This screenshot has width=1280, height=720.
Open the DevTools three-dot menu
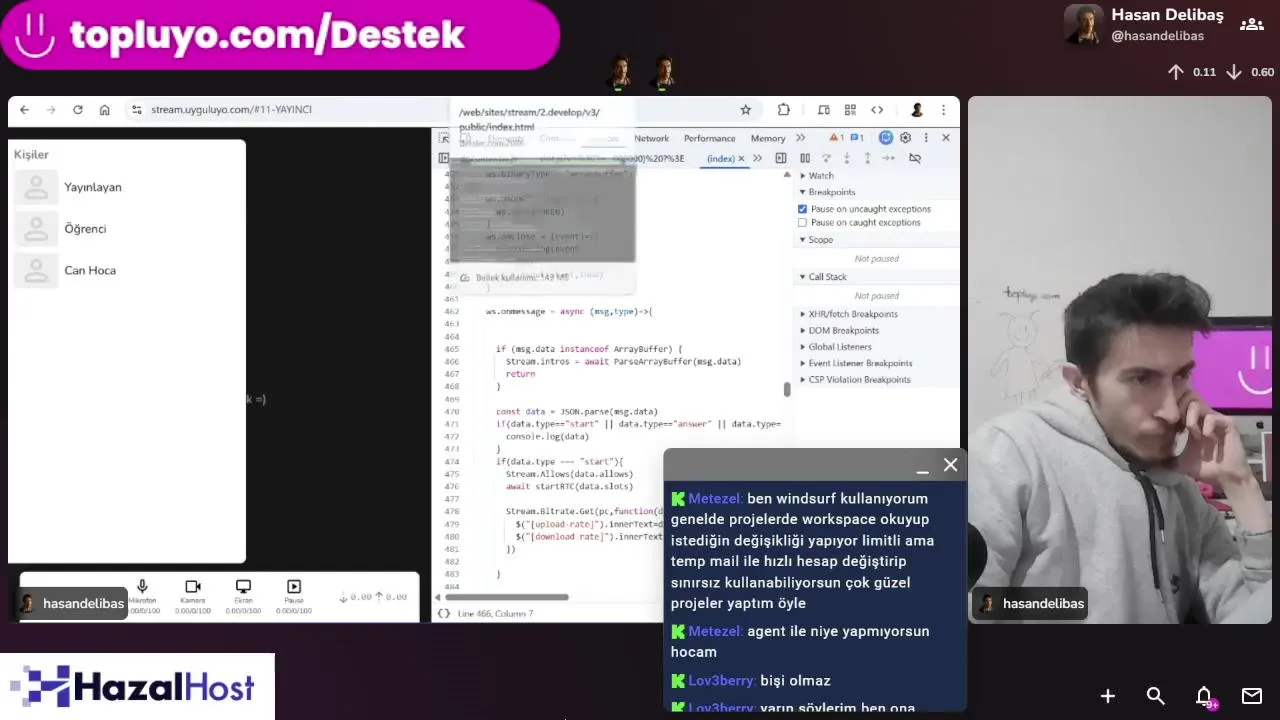926,138
